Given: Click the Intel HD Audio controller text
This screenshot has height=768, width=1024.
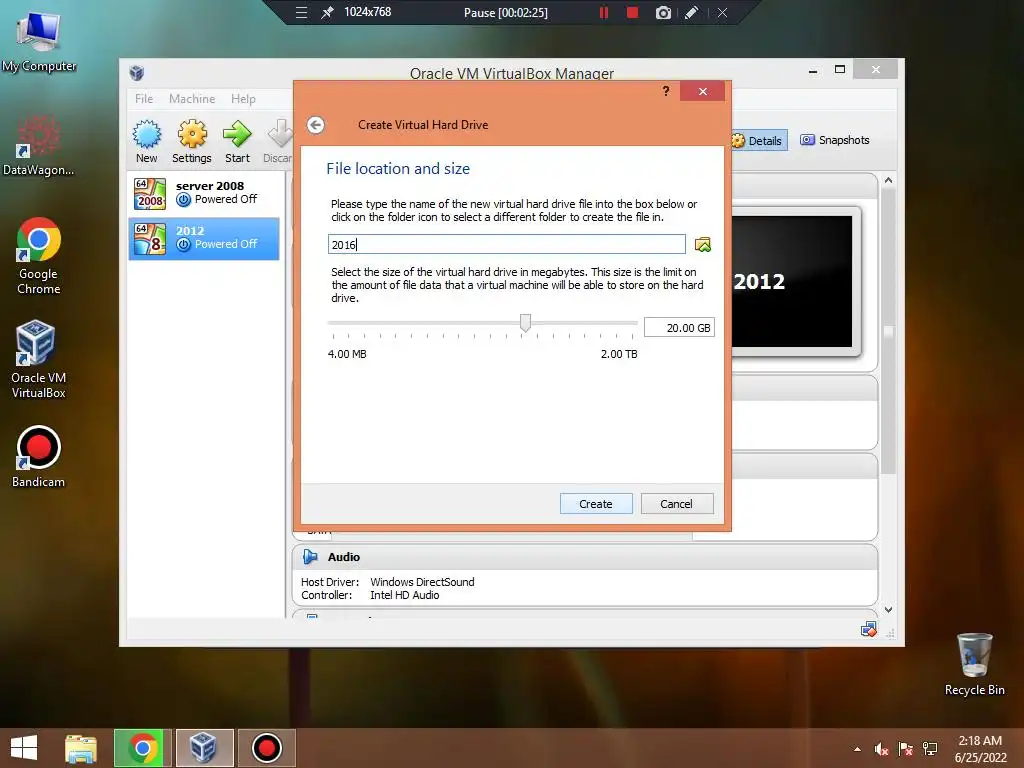Looking at the screenshot, I should click(405, 595).
